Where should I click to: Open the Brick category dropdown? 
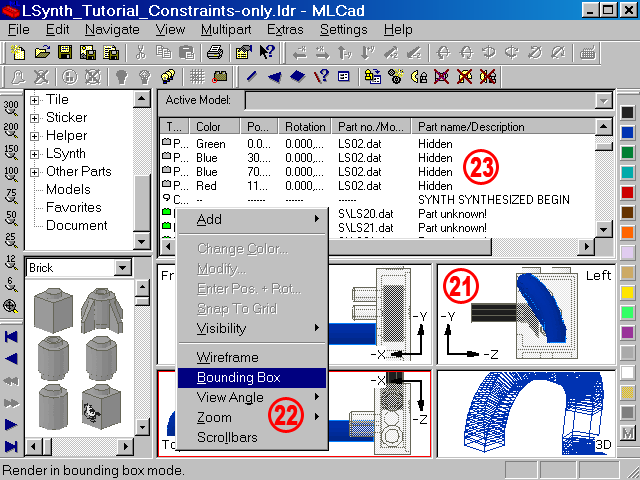(122, 268)
